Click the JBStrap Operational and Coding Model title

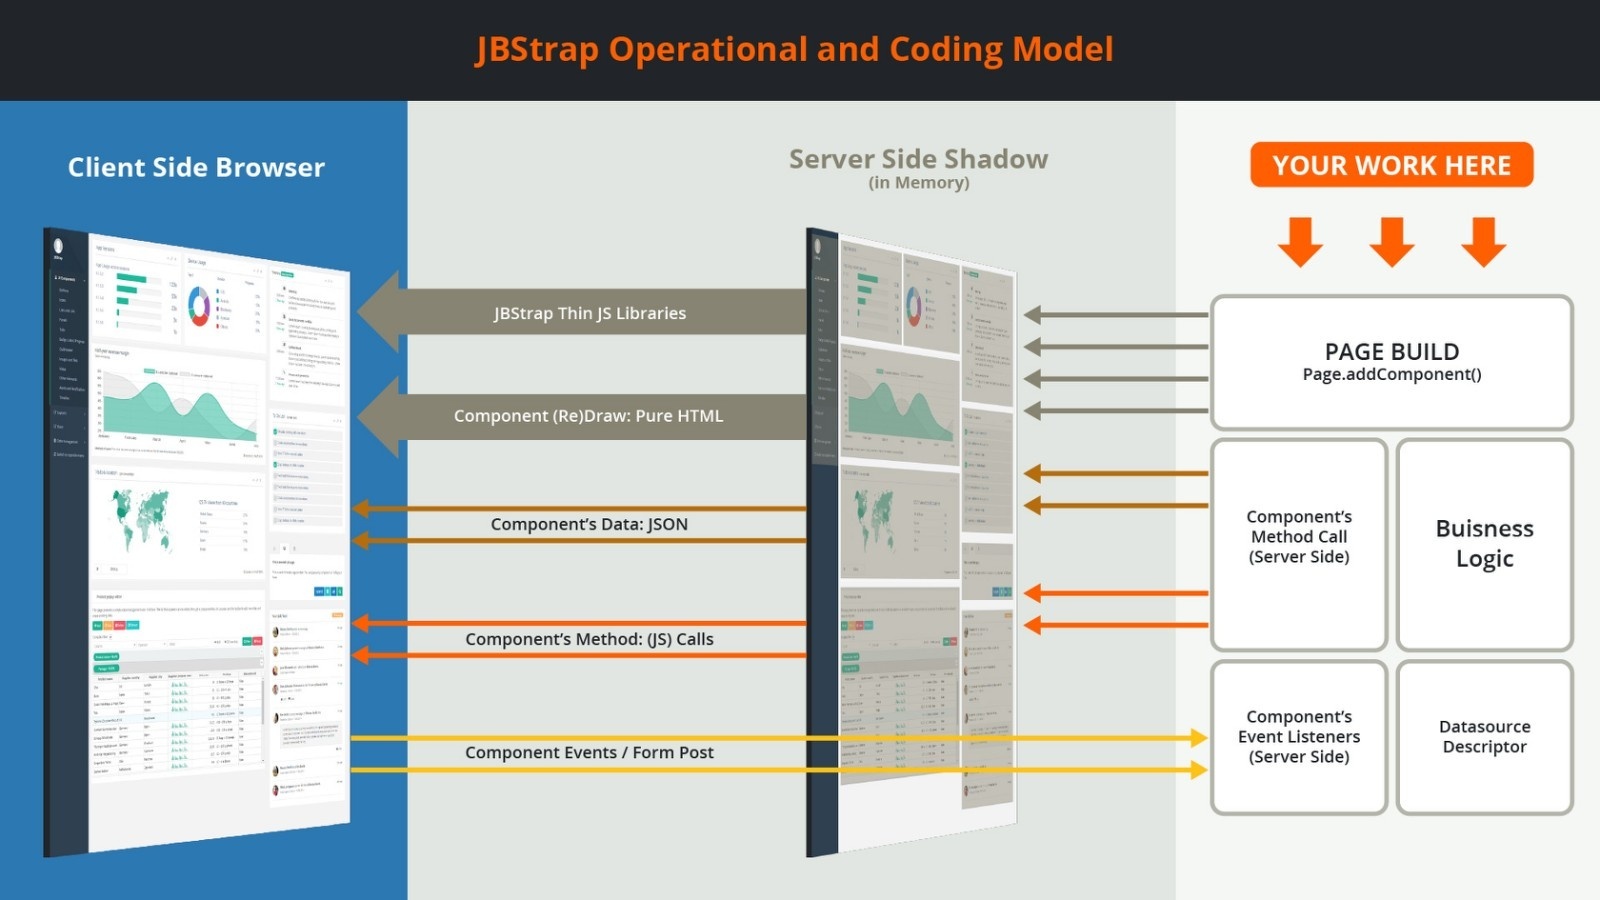coord(794,49)
